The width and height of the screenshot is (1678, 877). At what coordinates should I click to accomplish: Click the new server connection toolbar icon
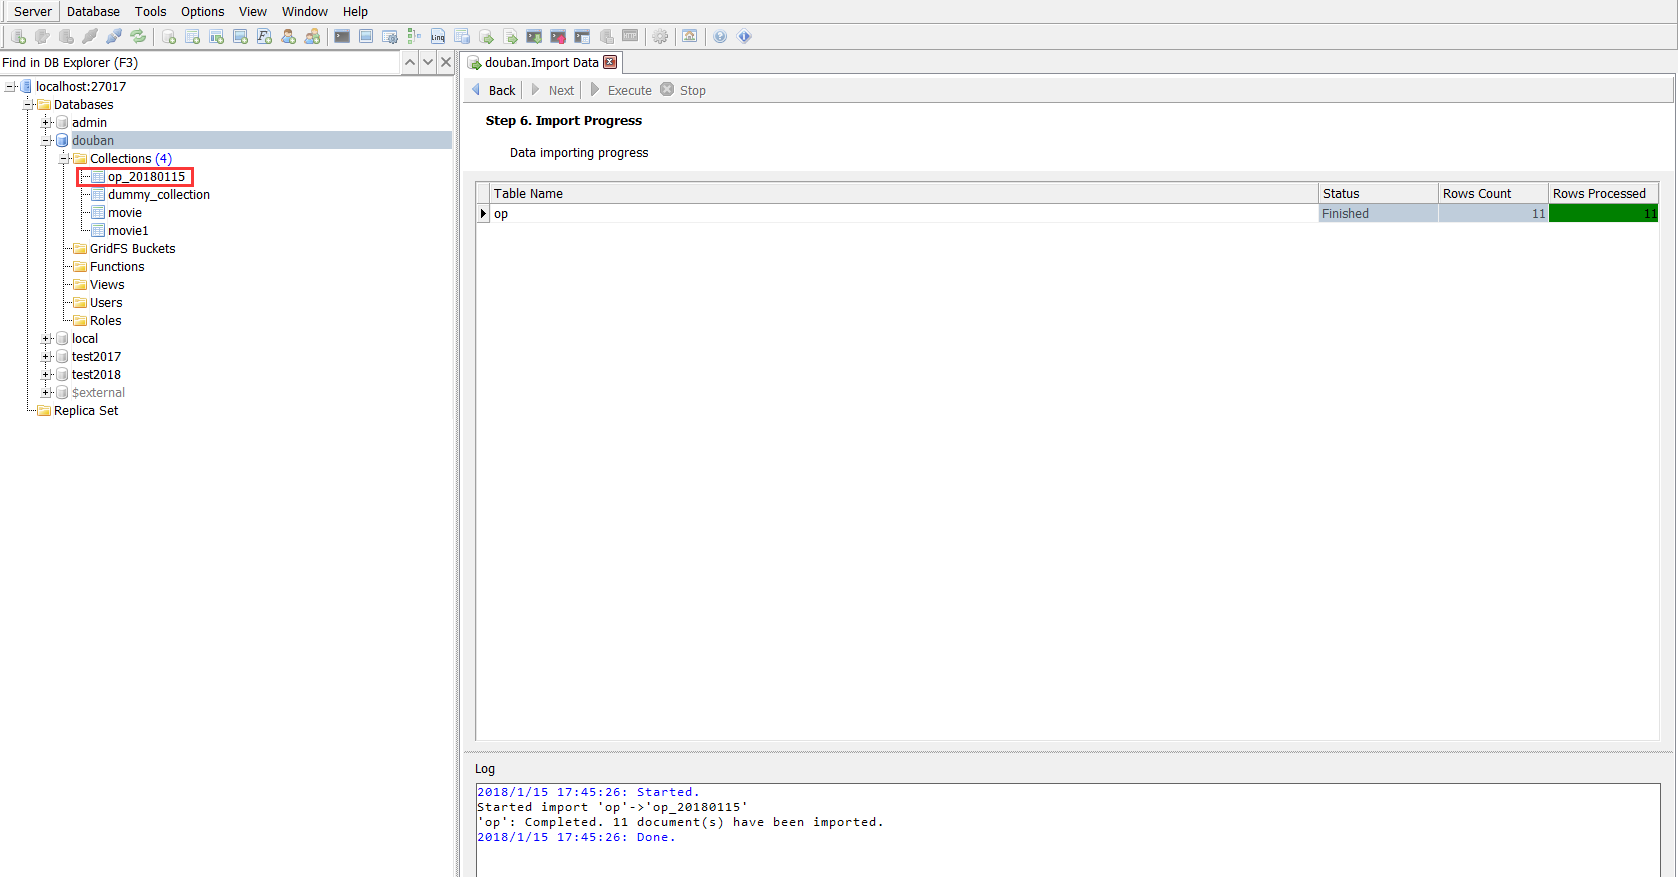tap(18, 37)
